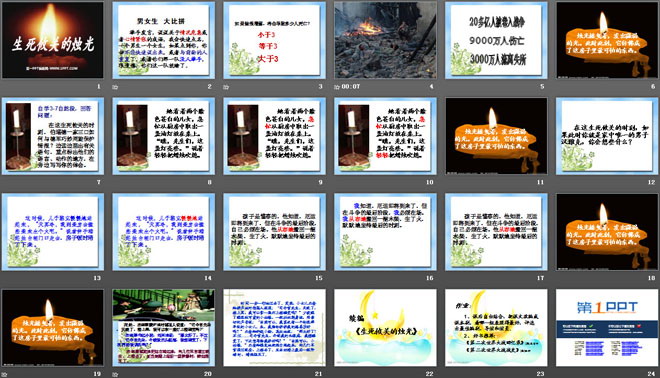This screenshot has width=660, height=378.
Task: Select slide 9 candlestick text thumbnail
Action: [x=274, y=136]
